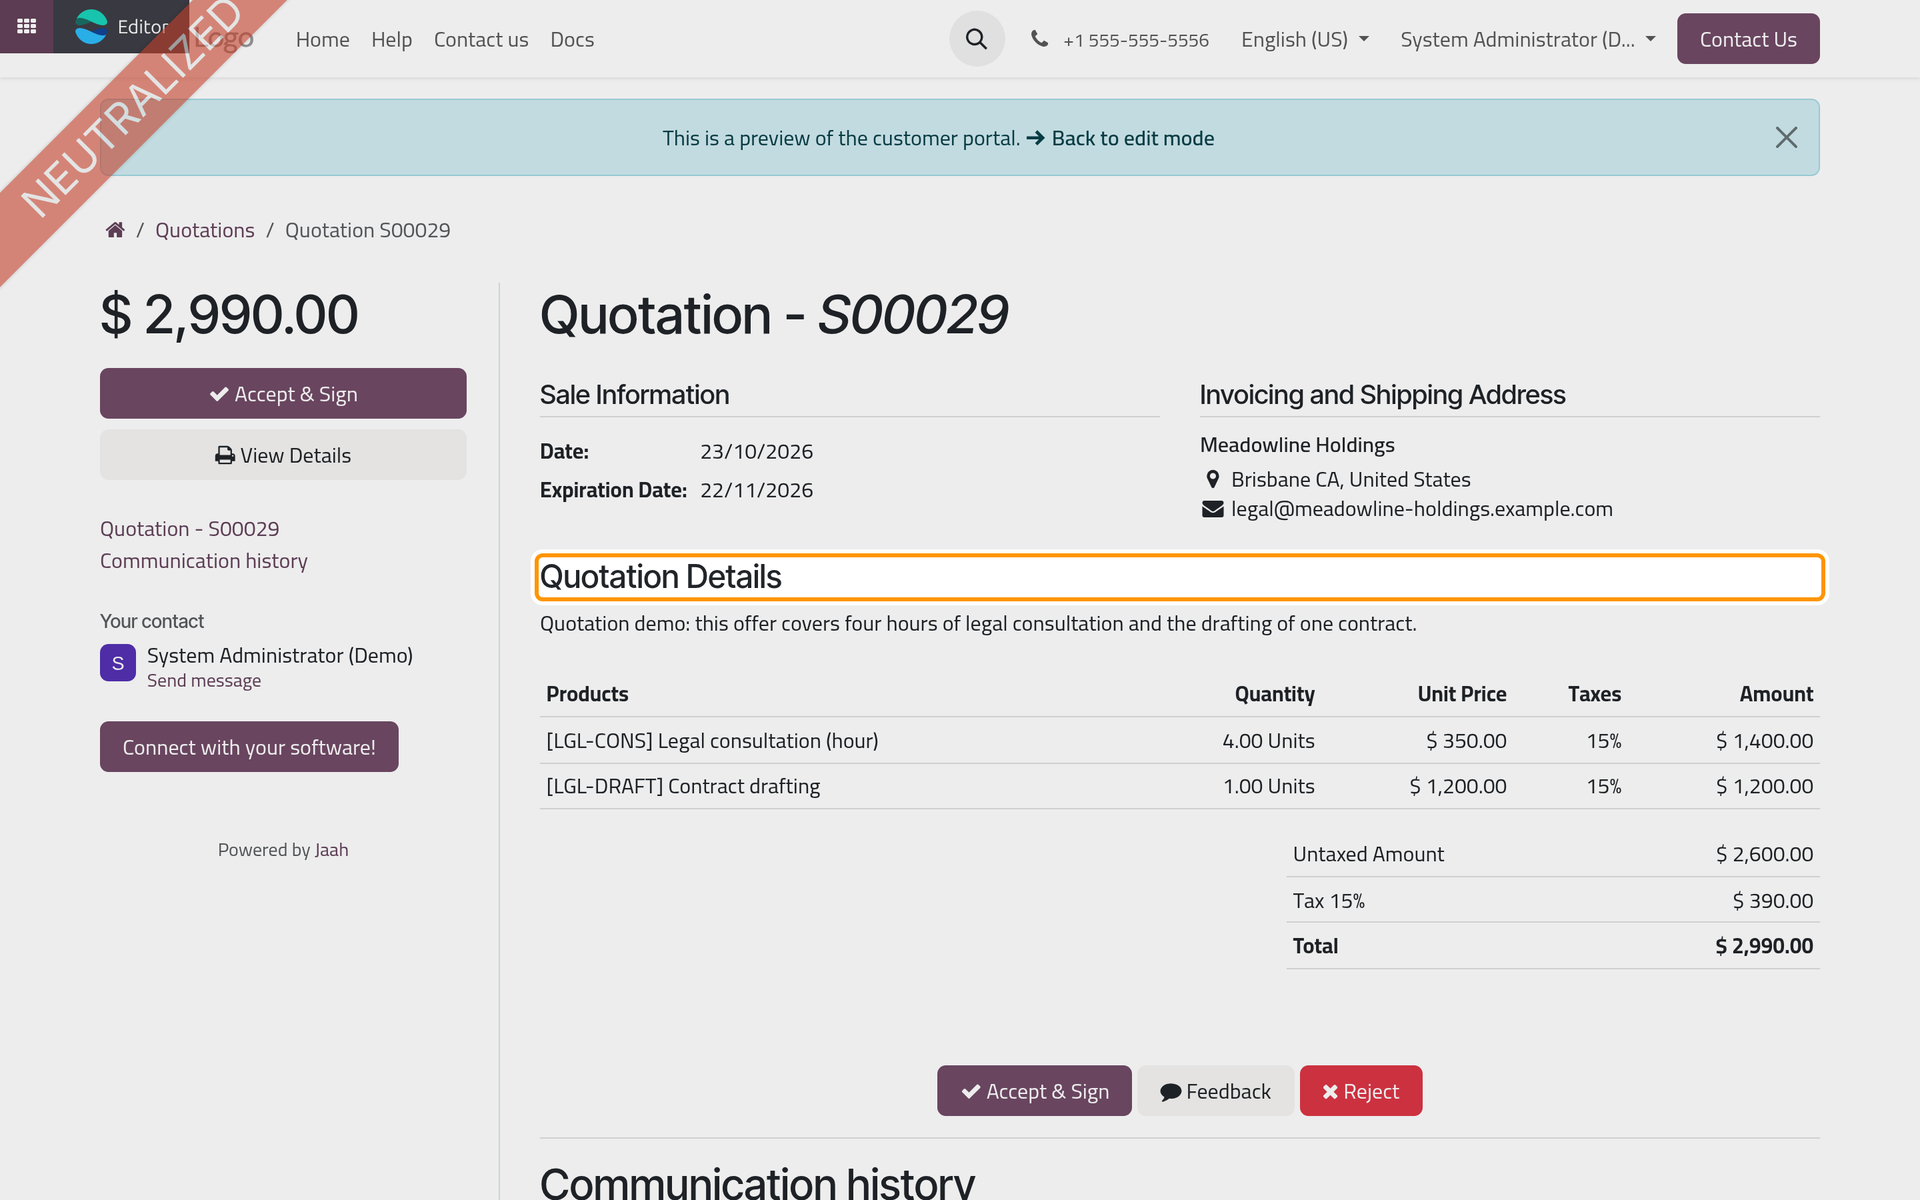This screenshot has height=1200, width=1920.
Task: Click the Editor logo icon
Action: [92, 27]
